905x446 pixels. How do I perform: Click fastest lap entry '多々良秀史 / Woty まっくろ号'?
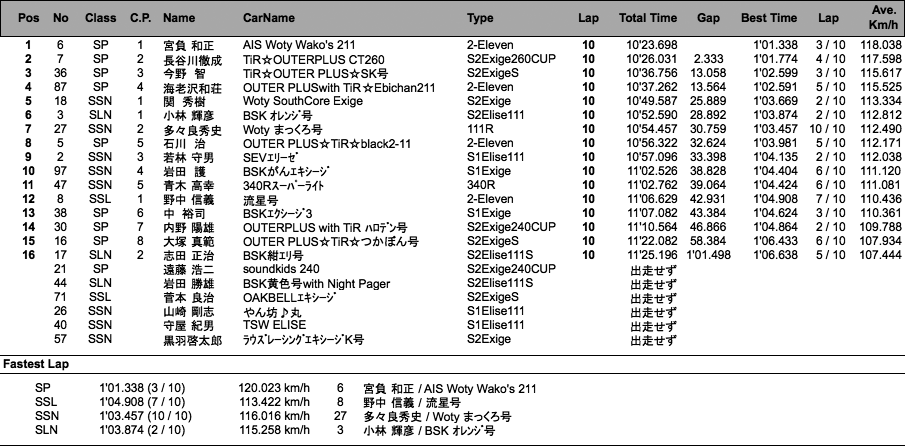pyautogui.click(x=437, y=417)
